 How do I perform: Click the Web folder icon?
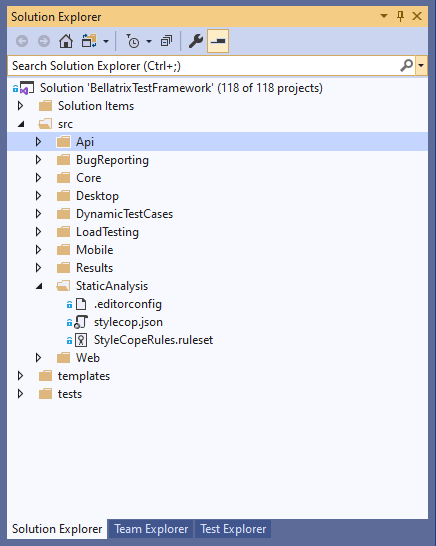coord(63,358)
